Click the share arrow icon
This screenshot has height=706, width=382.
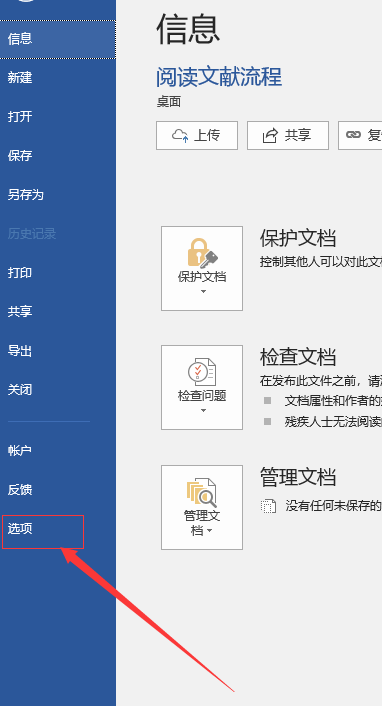[x=270, y=135]
